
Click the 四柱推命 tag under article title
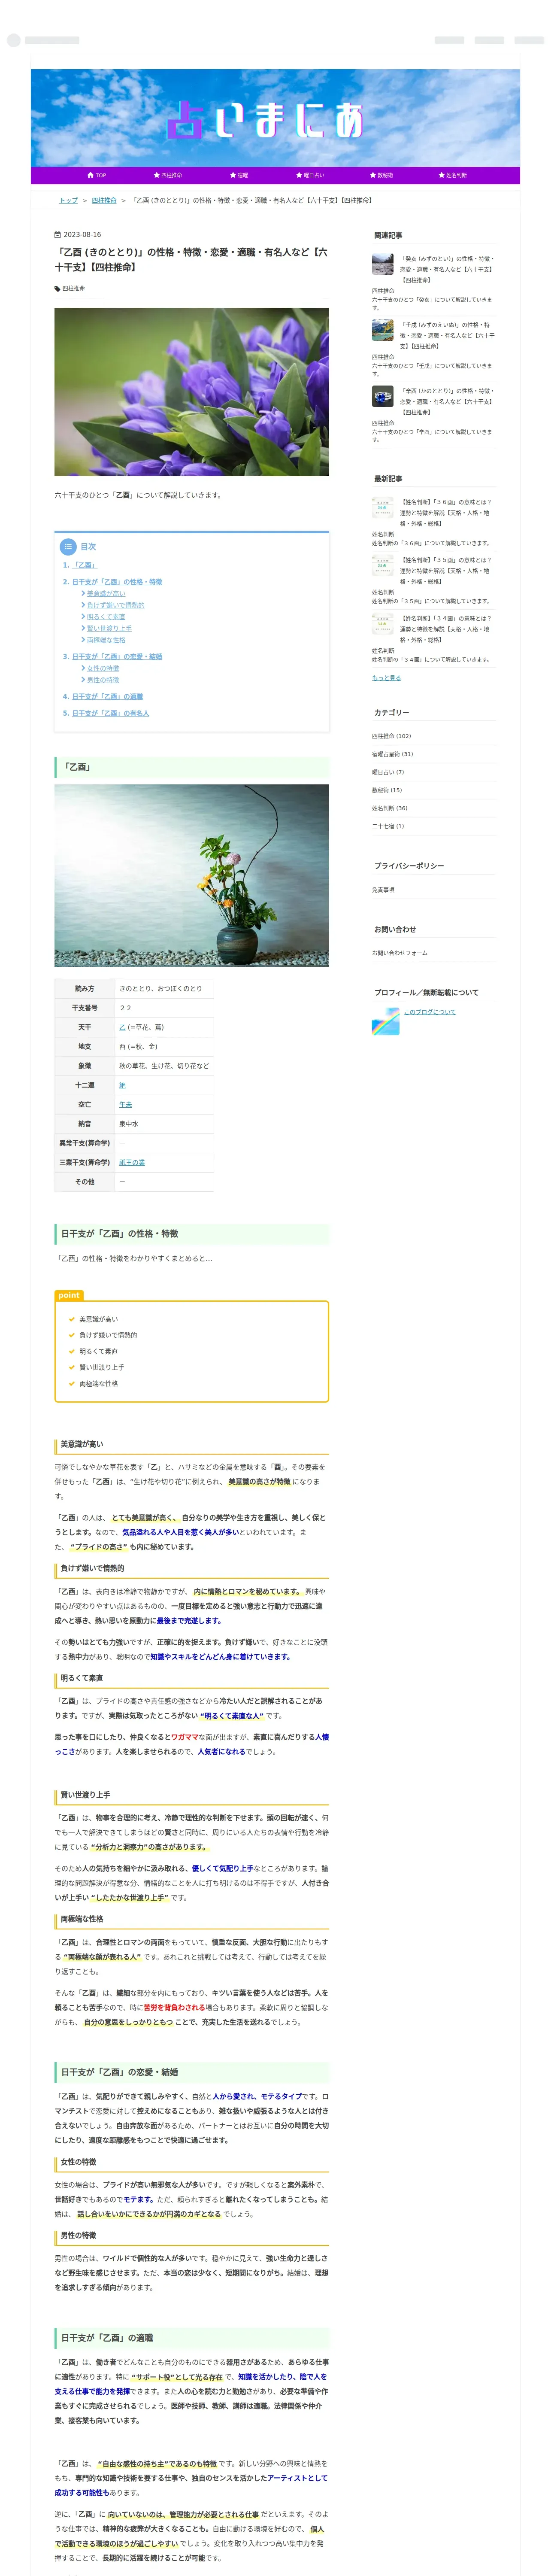point(73,288)
